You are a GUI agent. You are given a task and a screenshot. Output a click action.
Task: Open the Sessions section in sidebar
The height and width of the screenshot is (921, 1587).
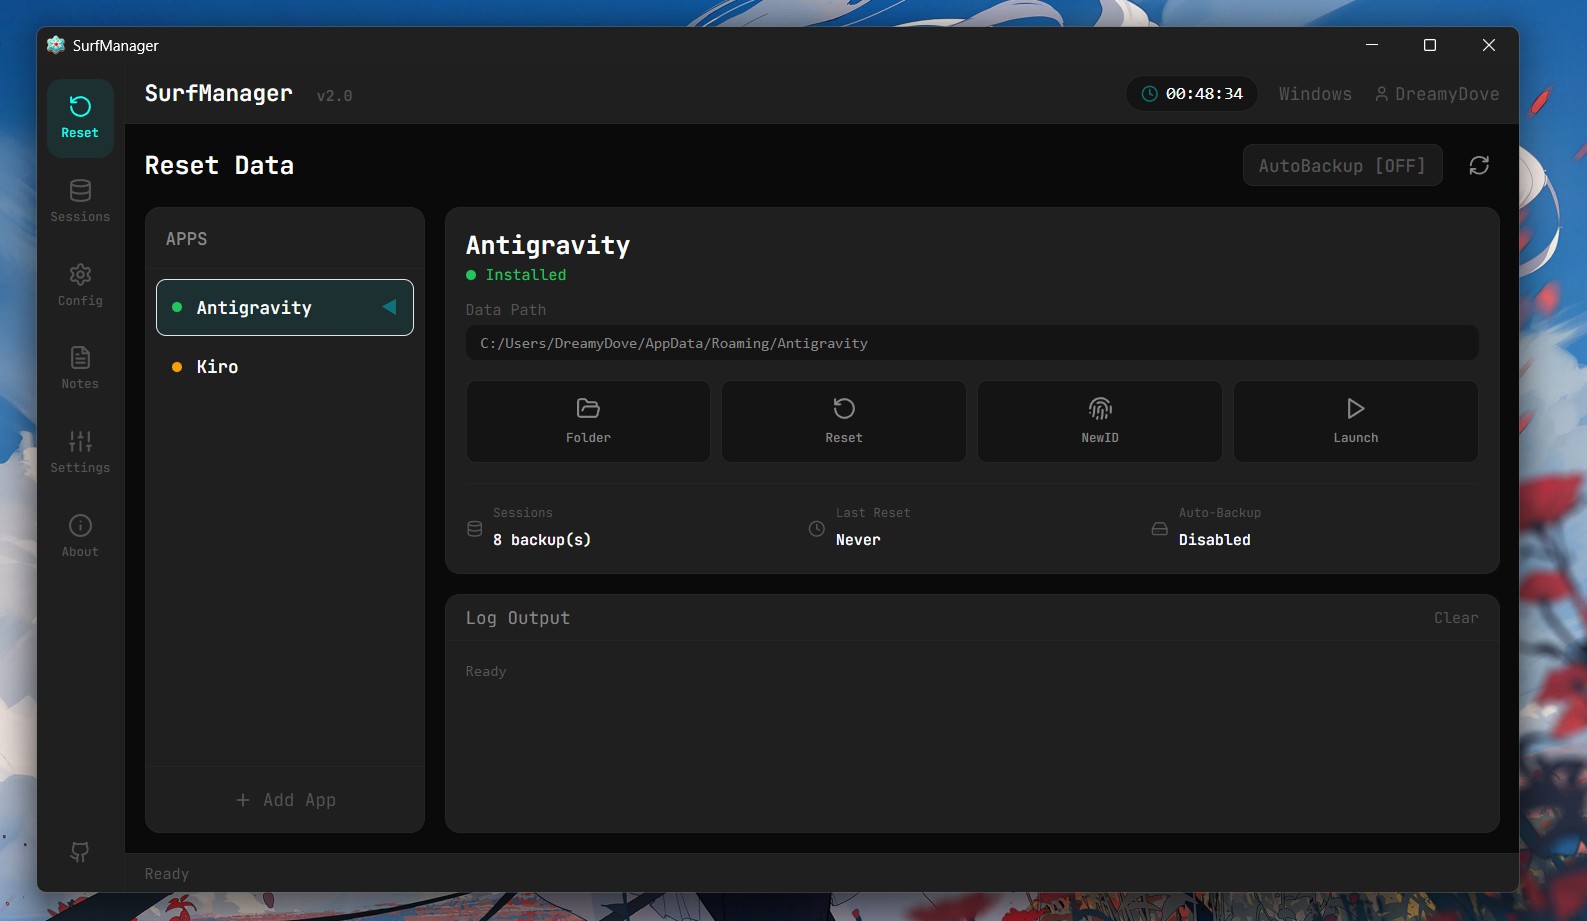(x=80, y=201)
